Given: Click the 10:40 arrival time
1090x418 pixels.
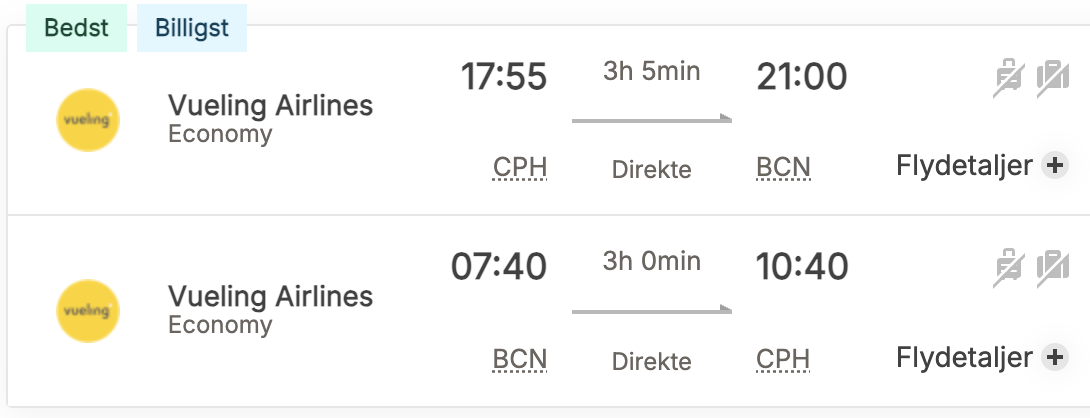Looking at the screenshot, I should pos(802,267).
